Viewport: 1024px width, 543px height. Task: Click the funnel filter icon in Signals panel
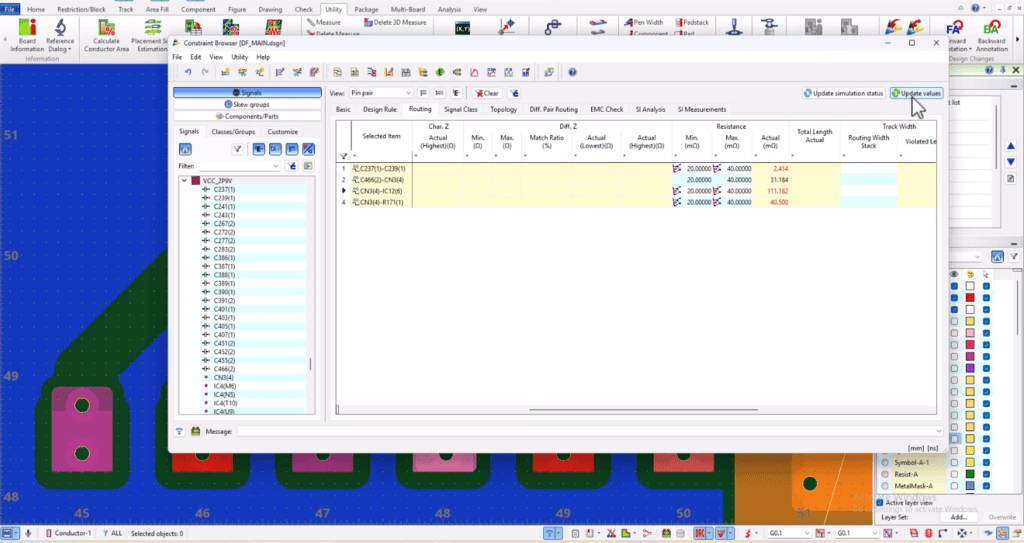(237, 150)
